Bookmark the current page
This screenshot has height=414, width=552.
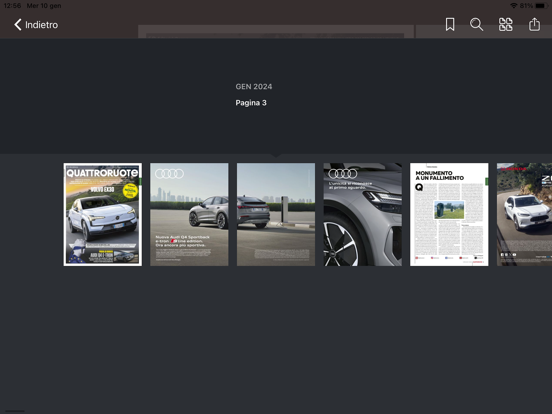[x=450, y=25]
